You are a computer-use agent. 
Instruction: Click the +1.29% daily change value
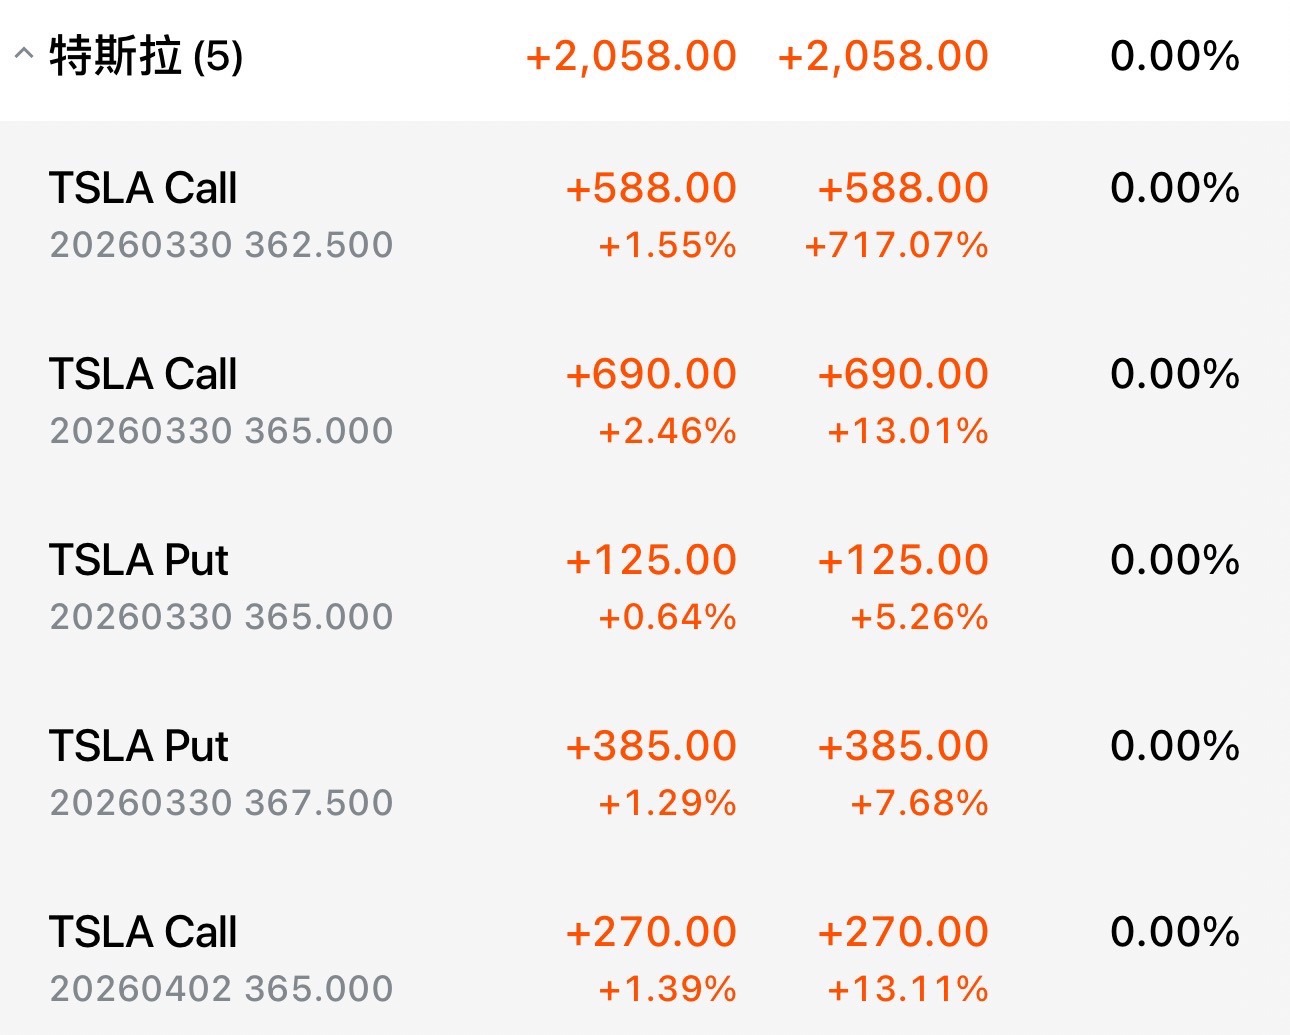(x=667, y=803)
